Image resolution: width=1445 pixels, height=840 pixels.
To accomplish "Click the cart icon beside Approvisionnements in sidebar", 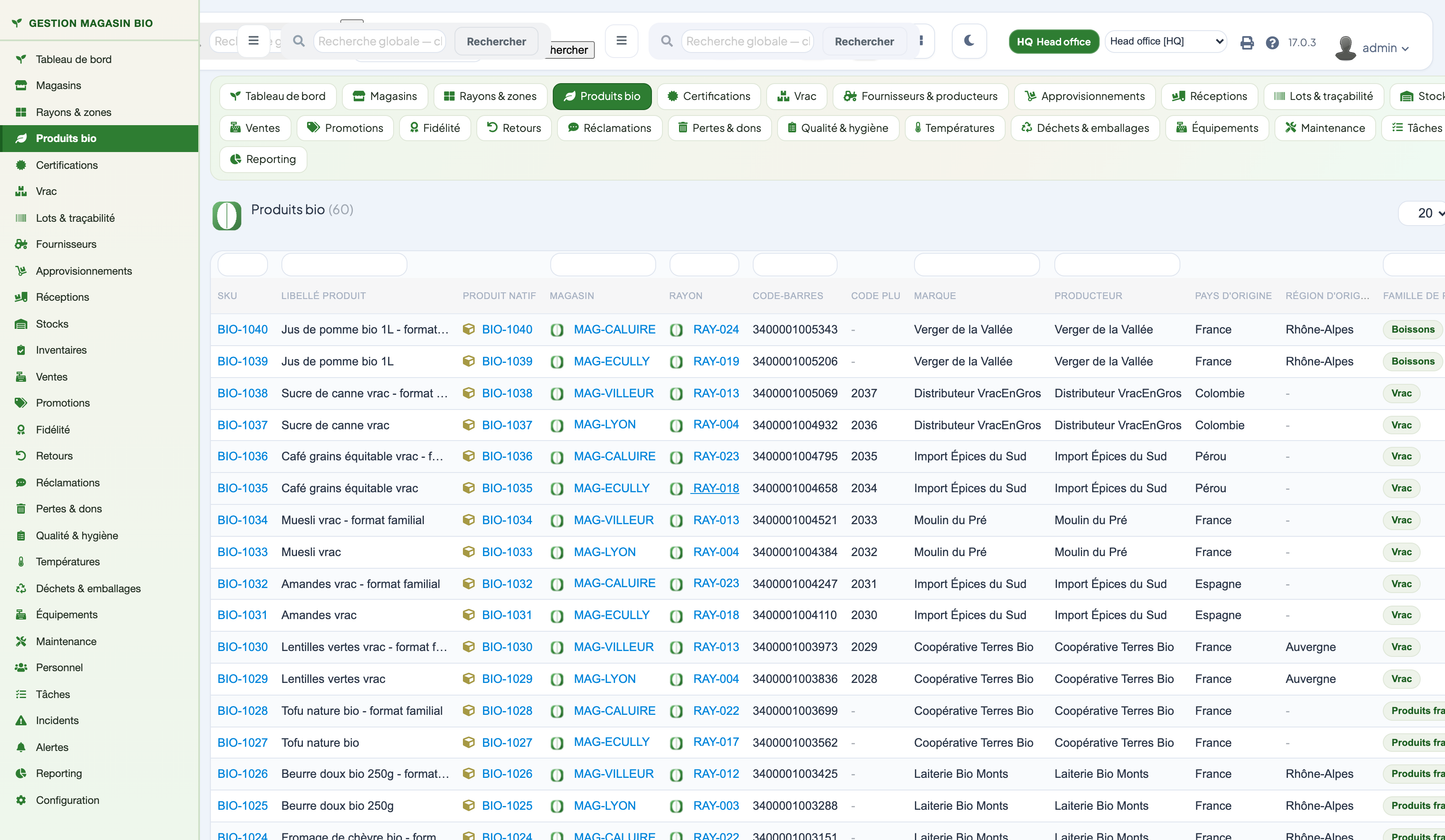I will click(20, 271).
